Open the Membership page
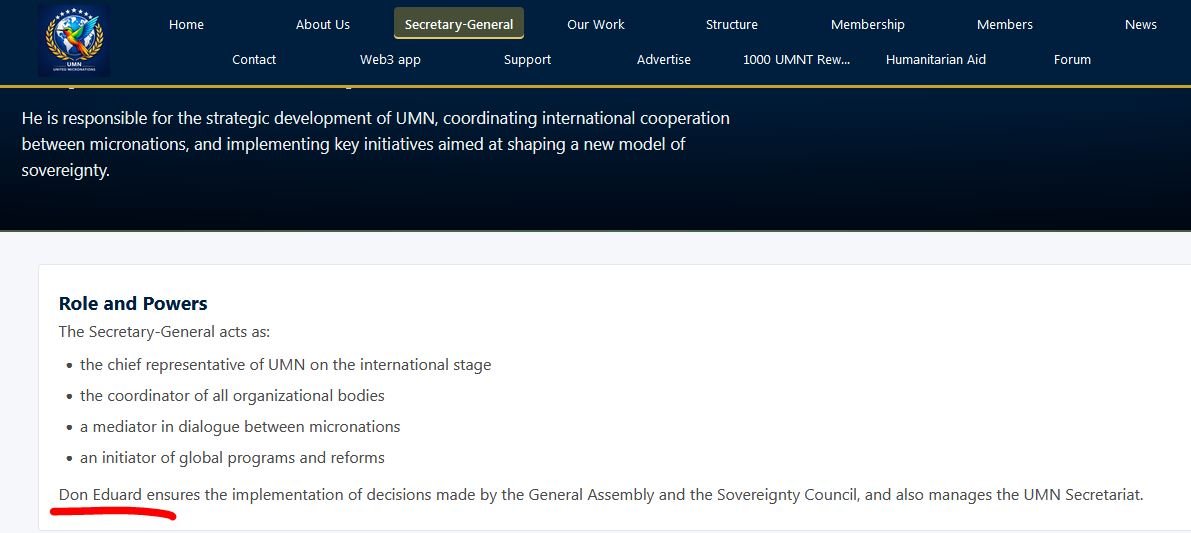1191x533 pixels. pyautogui.click(x=868, y=25)
